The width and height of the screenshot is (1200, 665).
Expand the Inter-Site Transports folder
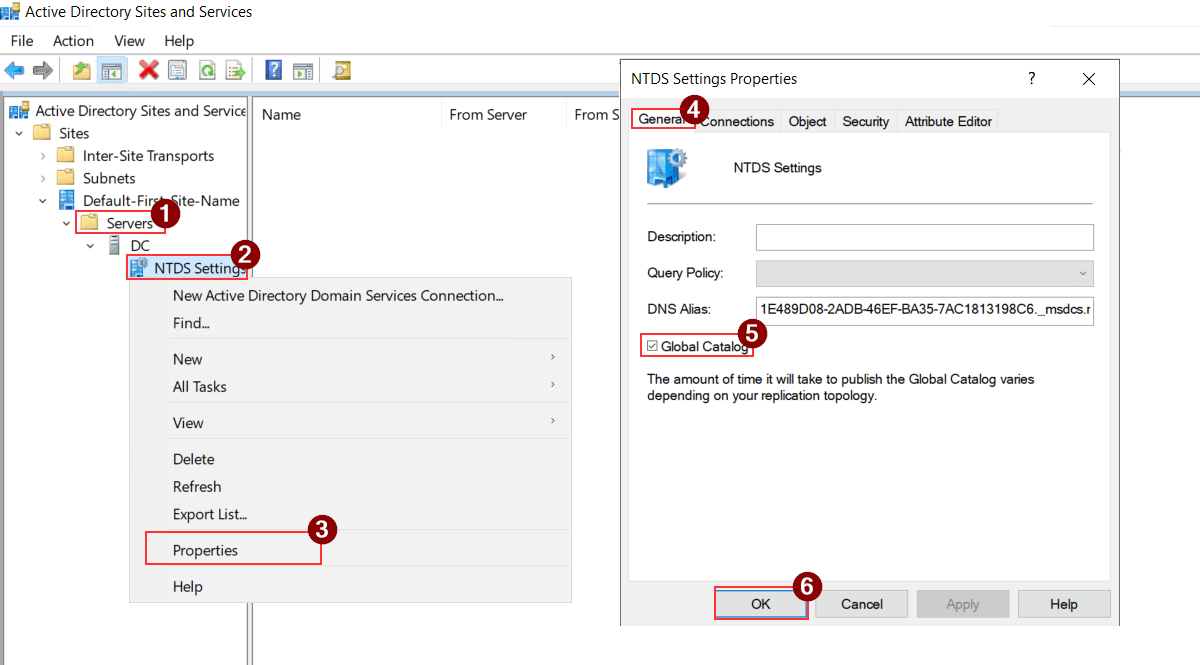42,155
